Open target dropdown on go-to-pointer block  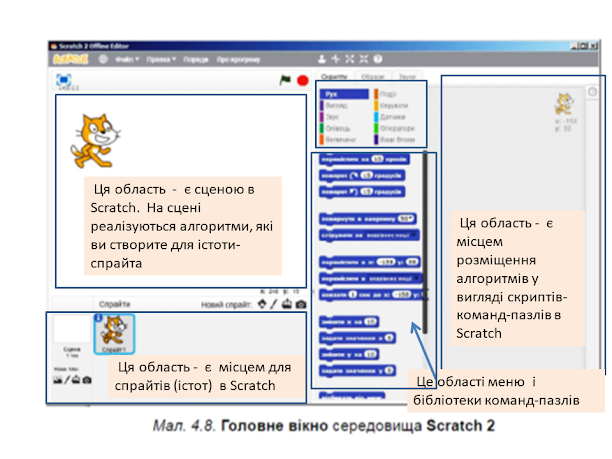point(394,279)
